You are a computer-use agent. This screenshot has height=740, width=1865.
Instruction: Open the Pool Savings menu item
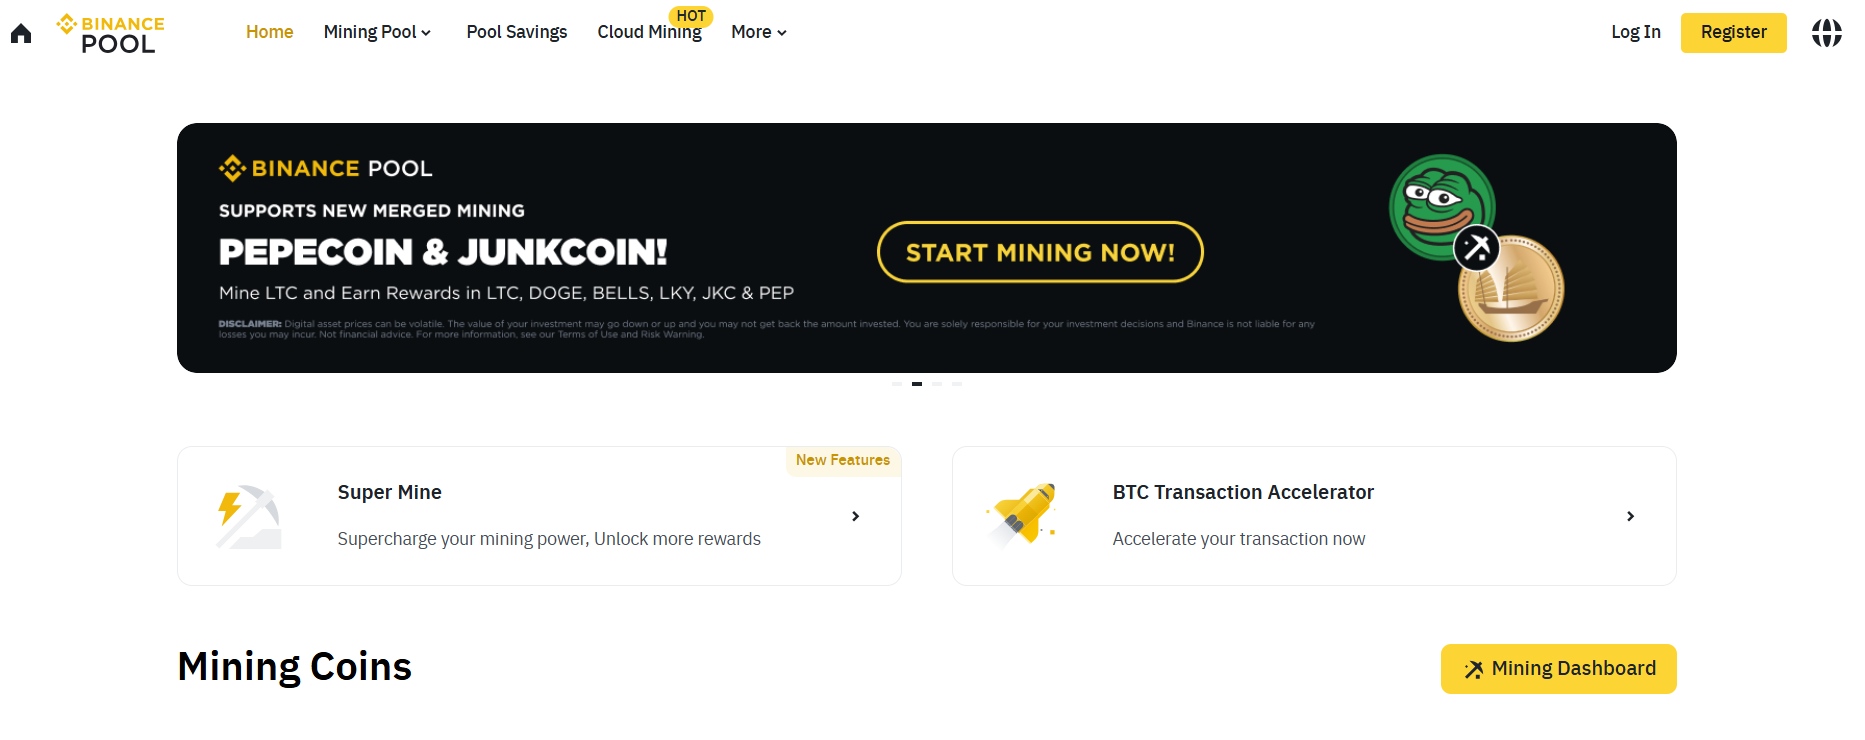point(517,32)
